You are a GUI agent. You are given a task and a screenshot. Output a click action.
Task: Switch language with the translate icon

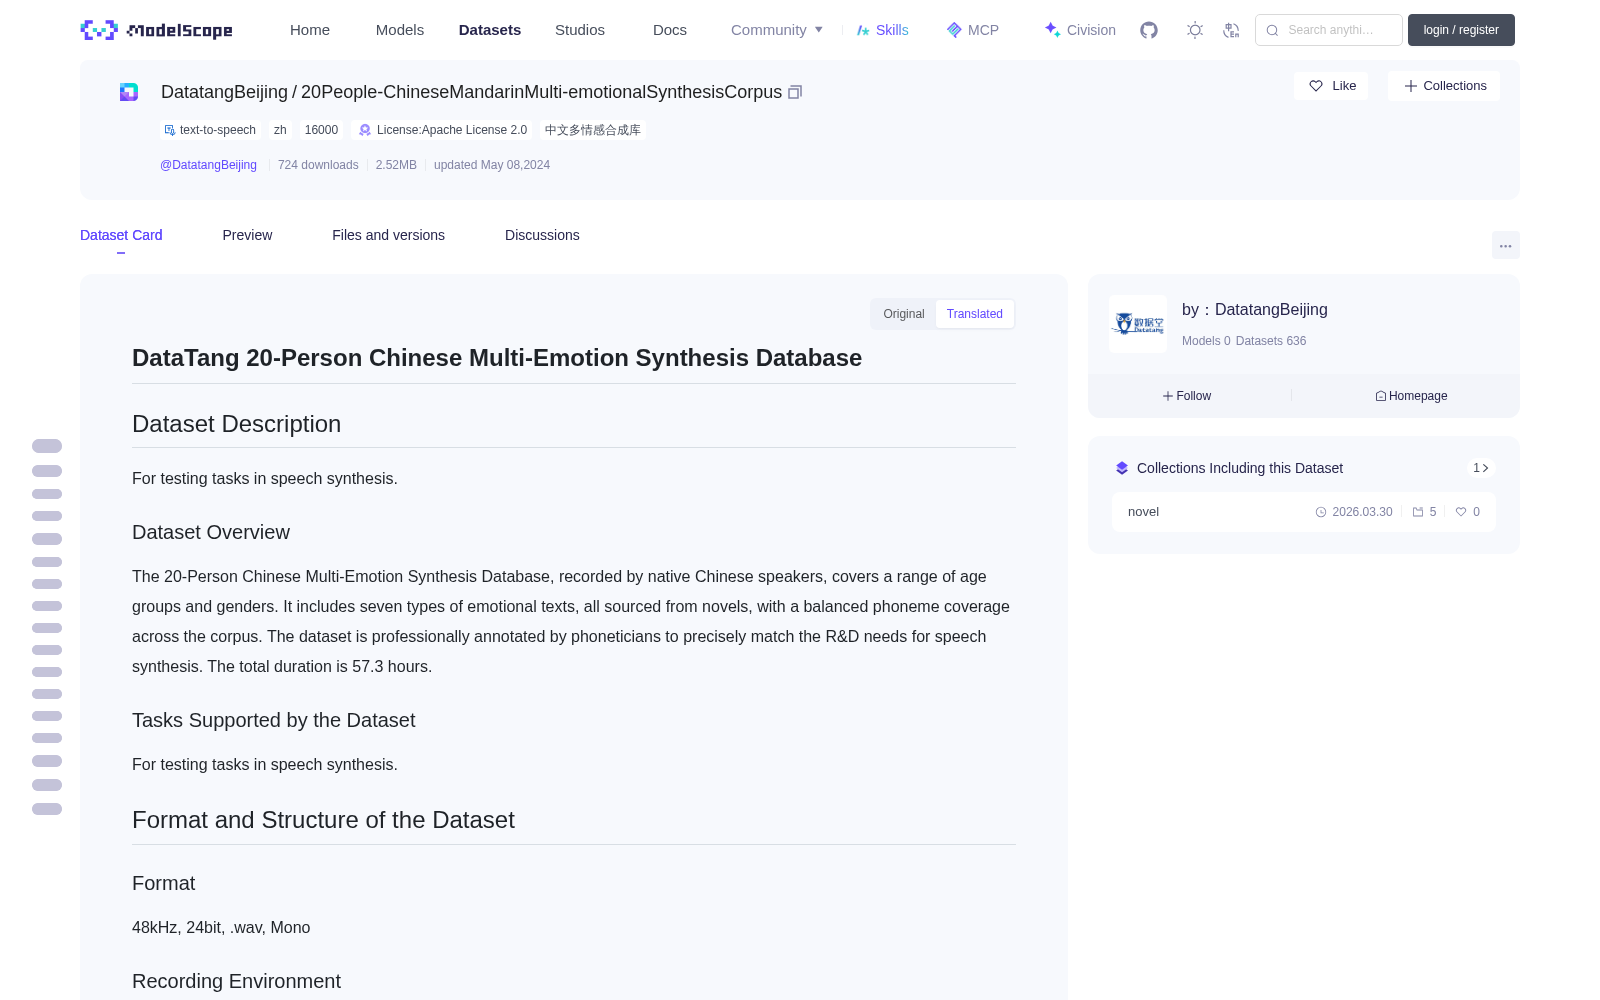pos(1231,30)
